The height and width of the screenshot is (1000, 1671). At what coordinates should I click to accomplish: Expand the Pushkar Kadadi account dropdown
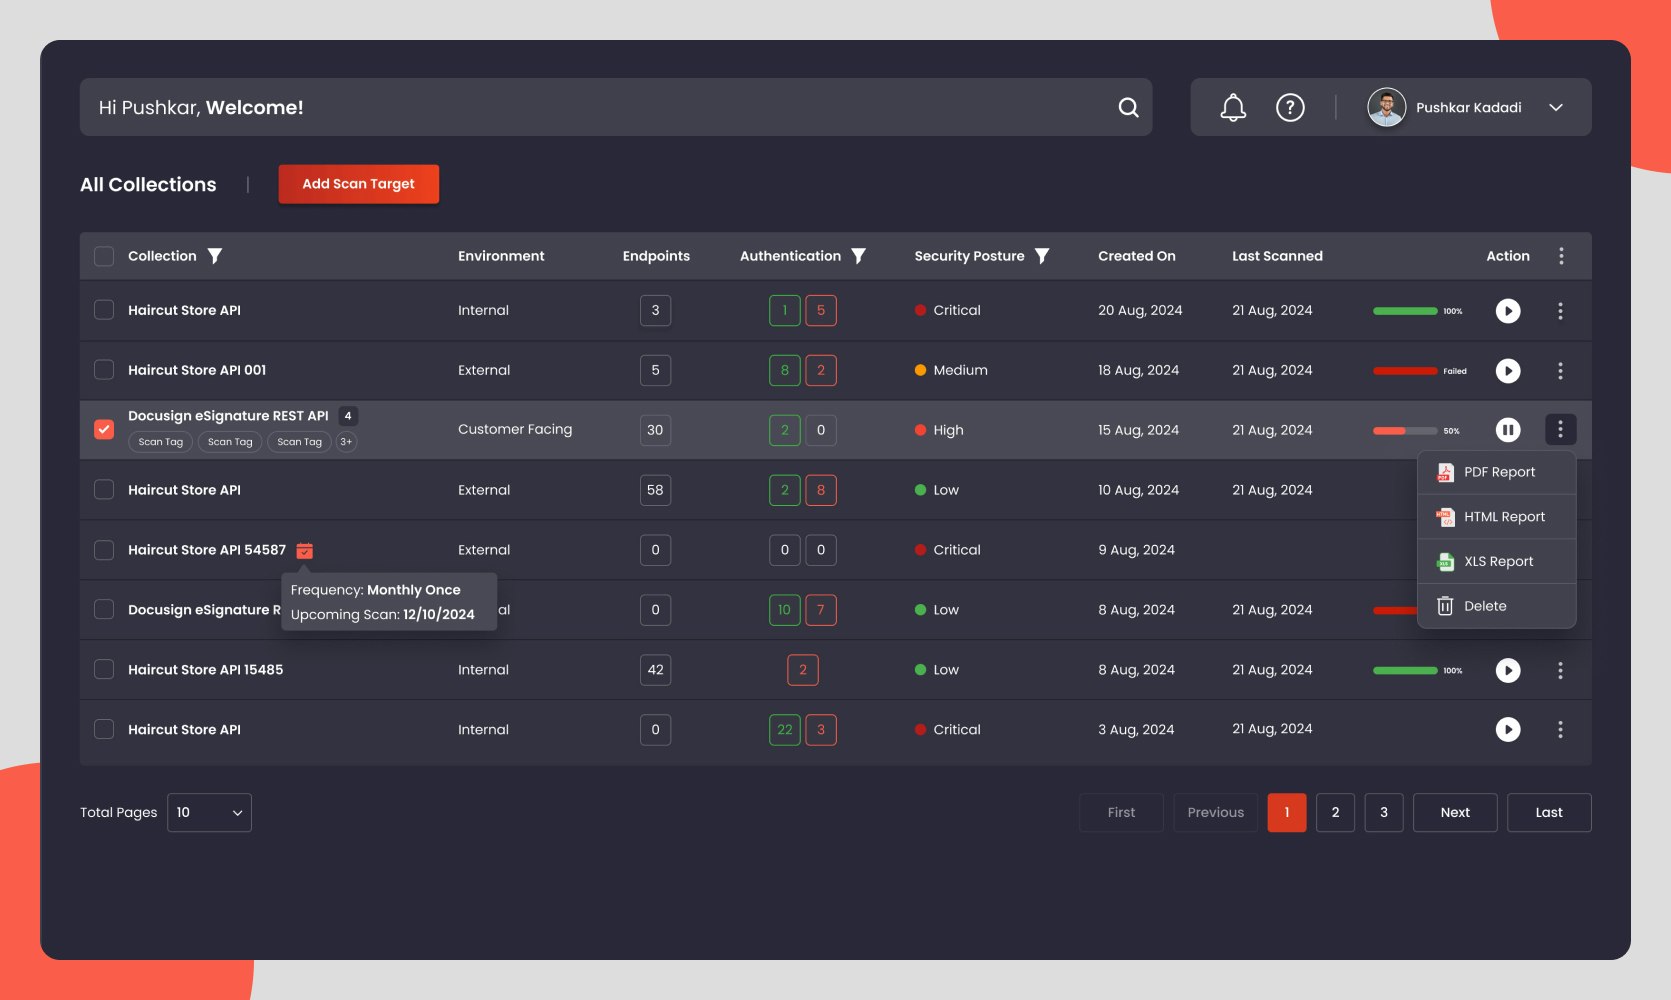click(x=1556, y=107)
